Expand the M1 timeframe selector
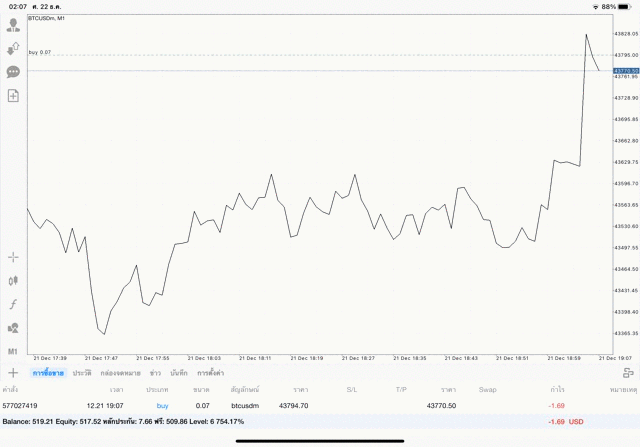The image size is (640, 447). [13, 352]
